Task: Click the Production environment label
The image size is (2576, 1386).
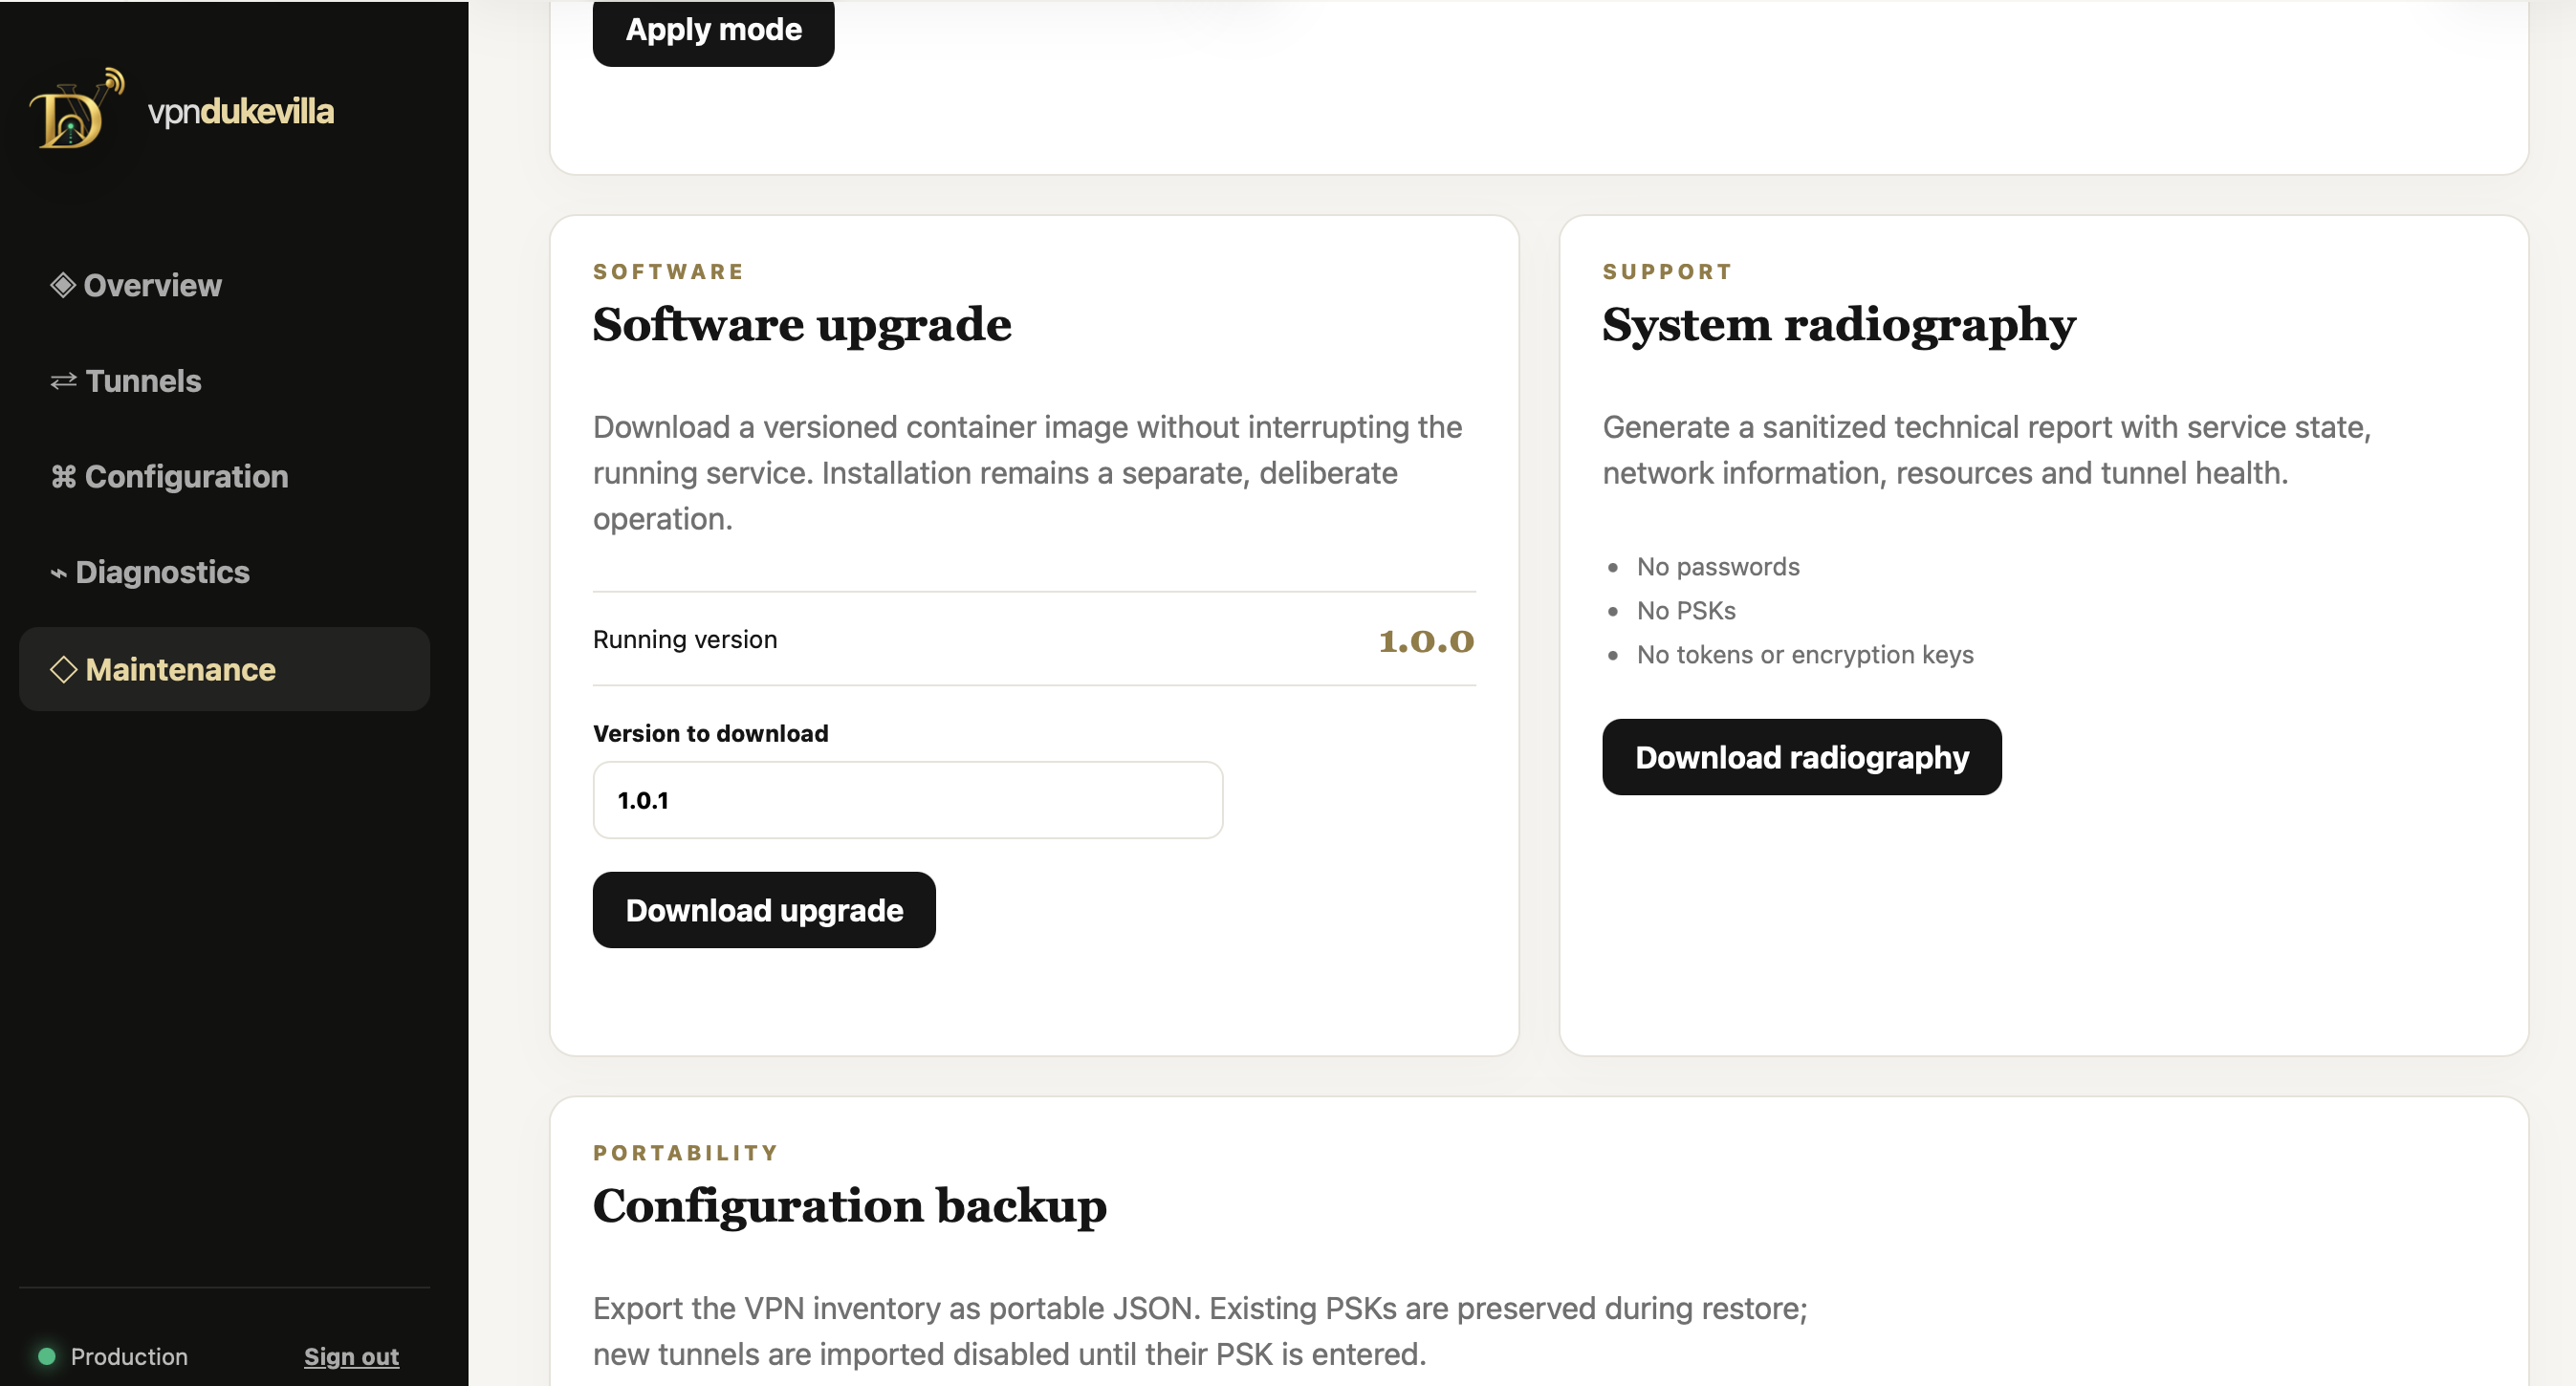Action: 129,1356
